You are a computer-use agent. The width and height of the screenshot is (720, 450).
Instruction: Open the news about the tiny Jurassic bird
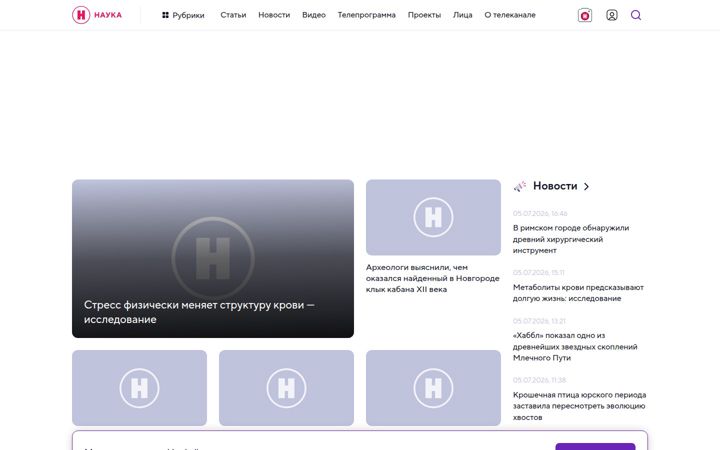[x=579, y=406]
